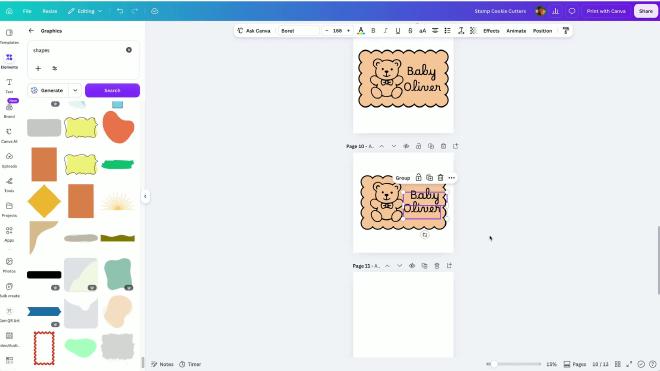This screenshot has width=660, height=371.
Task: Hide Page 10 with eye icon
Action: (x=406, y=146)
